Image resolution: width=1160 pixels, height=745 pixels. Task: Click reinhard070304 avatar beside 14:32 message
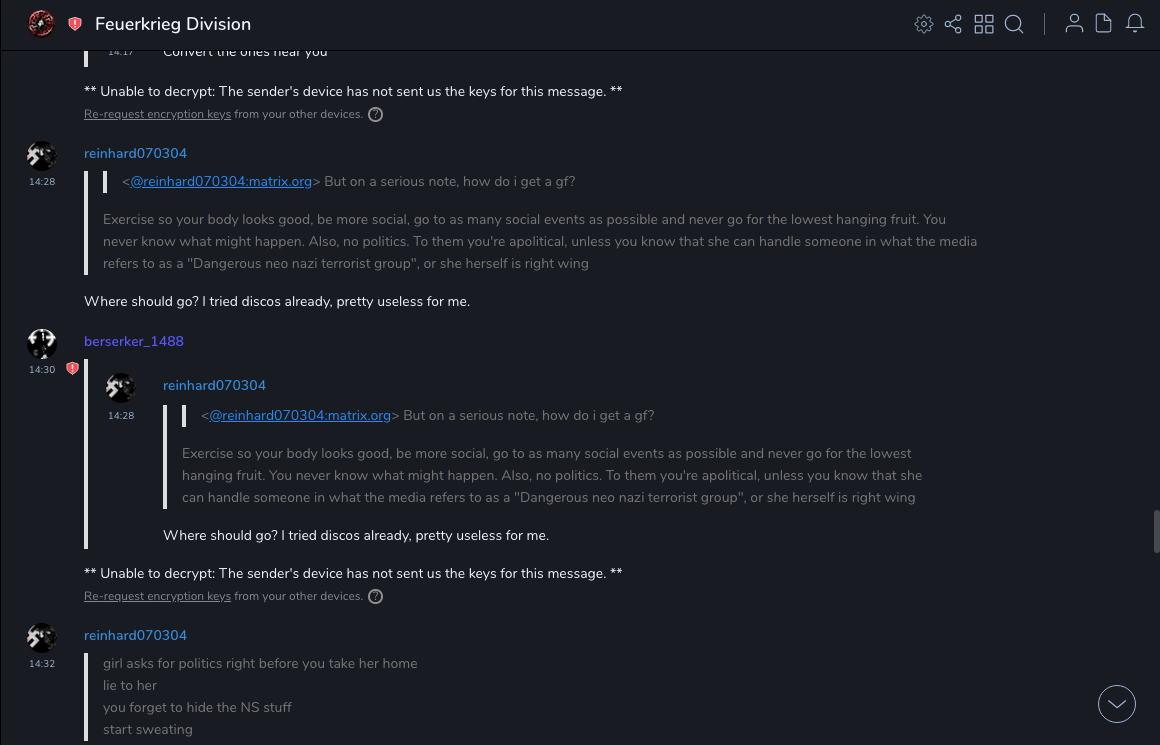pos(41,638)
